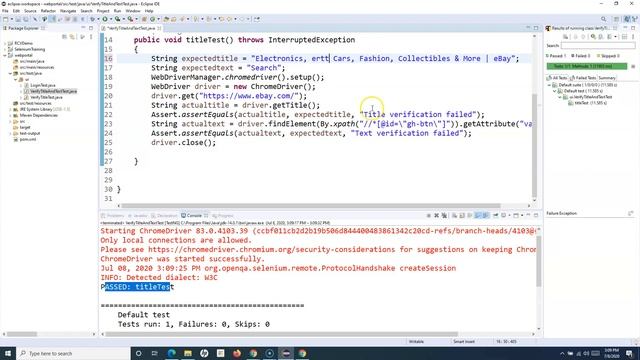The width and height of the screenshot is (640, 360).
Task: Click the Debug toolbar icon
Action: 93,19
